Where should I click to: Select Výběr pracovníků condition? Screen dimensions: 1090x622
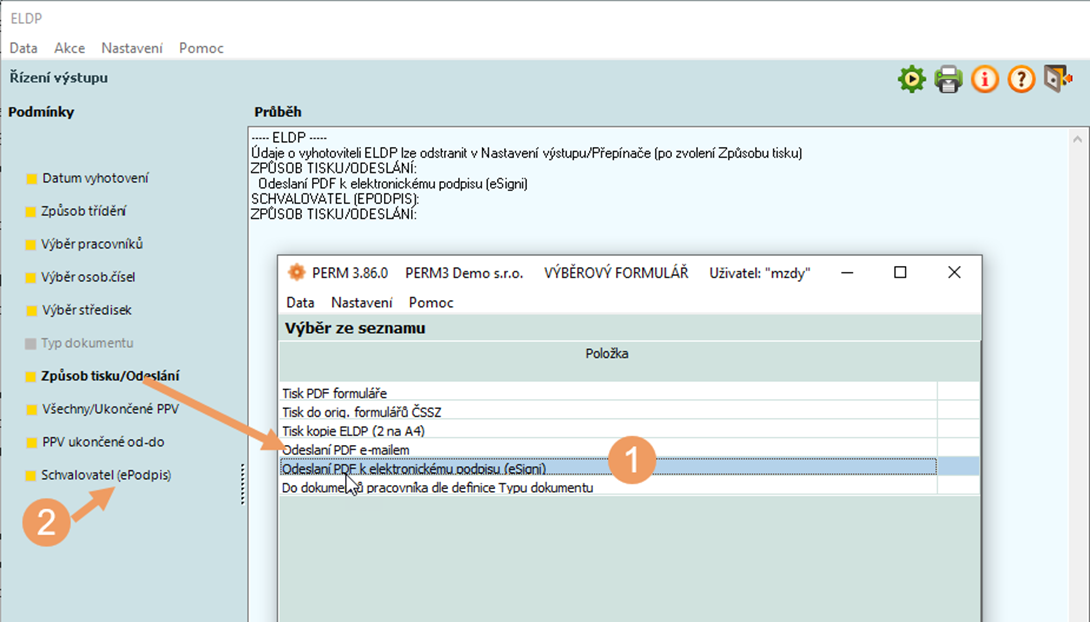point(92,245)
